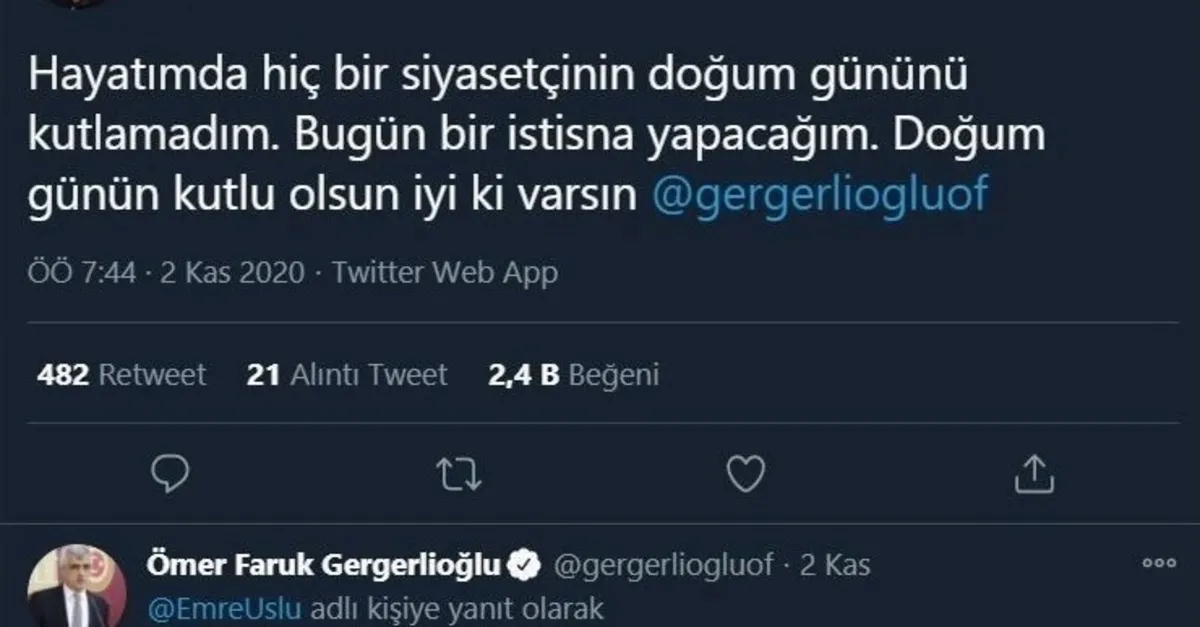Screen dimensions: 1200x627
Task: Open the three-dot menu on Gergerlioğlu's reply
Action: tap(1160, 564)
